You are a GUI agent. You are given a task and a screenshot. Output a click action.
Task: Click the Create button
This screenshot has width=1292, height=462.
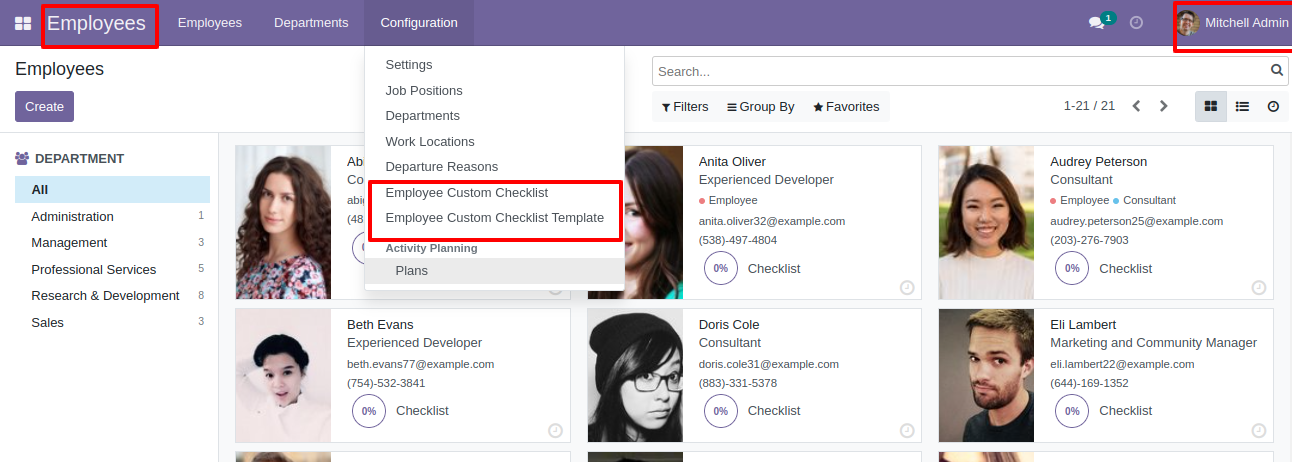point(44,107)
